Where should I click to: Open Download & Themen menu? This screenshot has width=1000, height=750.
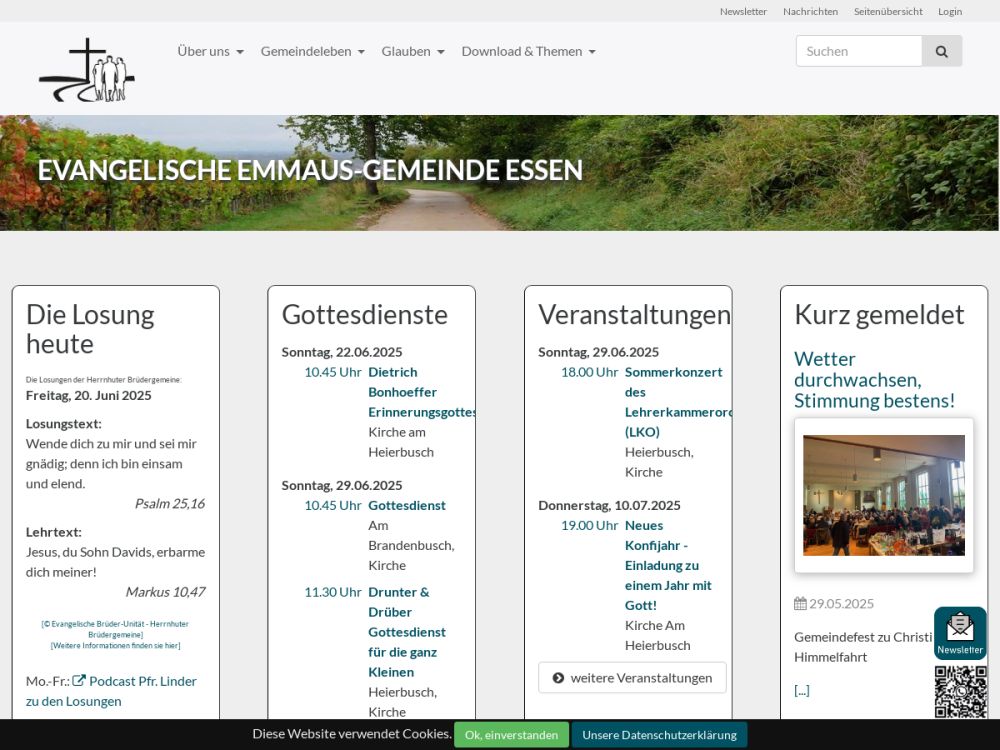click(x=528, y=51)
